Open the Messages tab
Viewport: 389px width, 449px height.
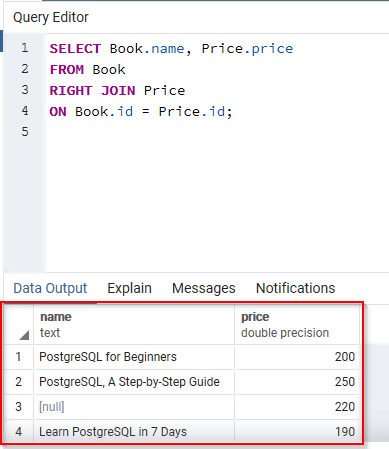[204, 288]
